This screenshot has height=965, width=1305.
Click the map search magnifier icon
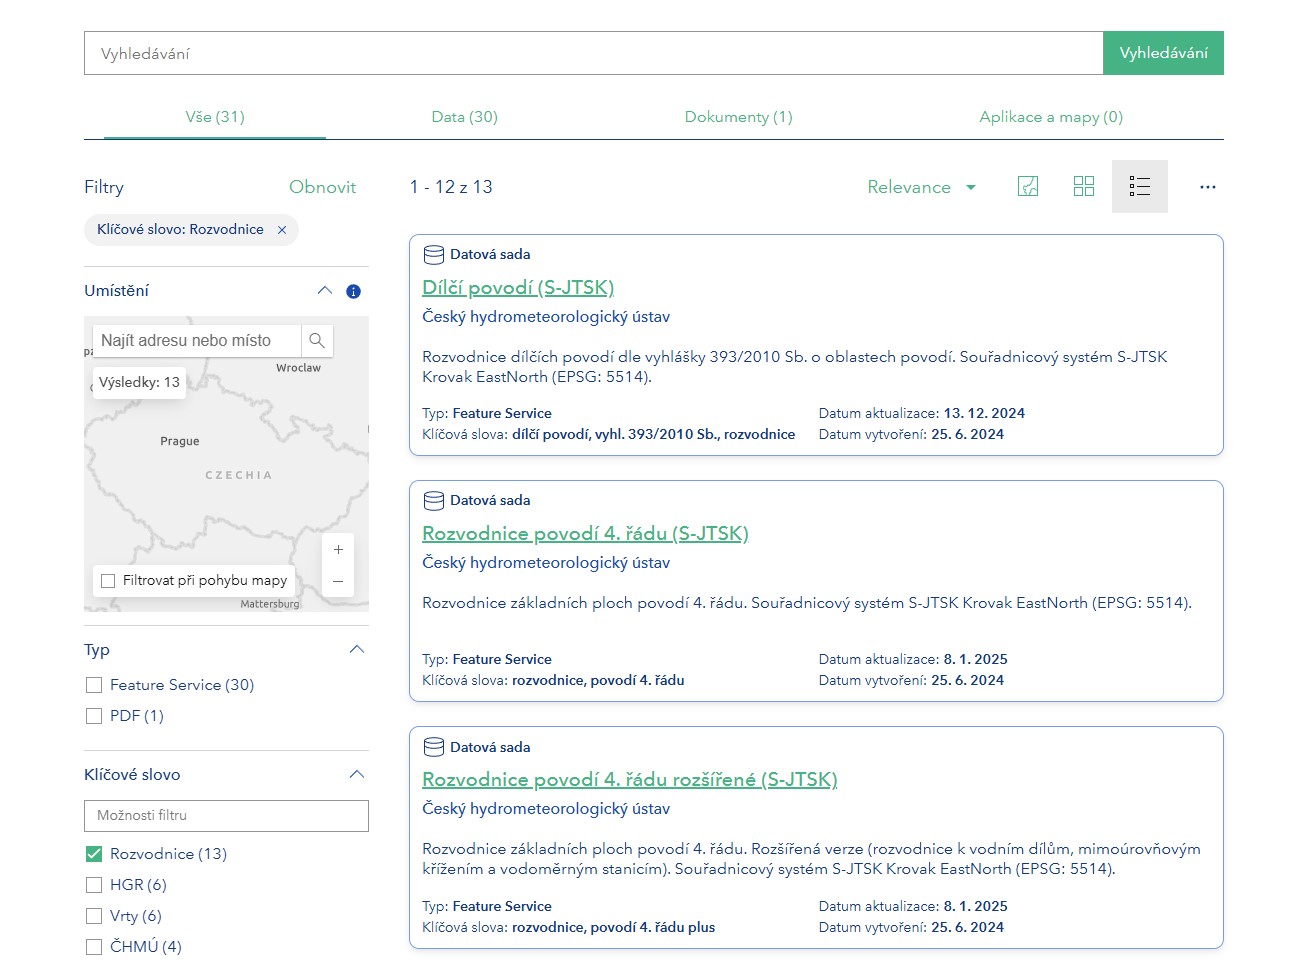coord(317,341)
